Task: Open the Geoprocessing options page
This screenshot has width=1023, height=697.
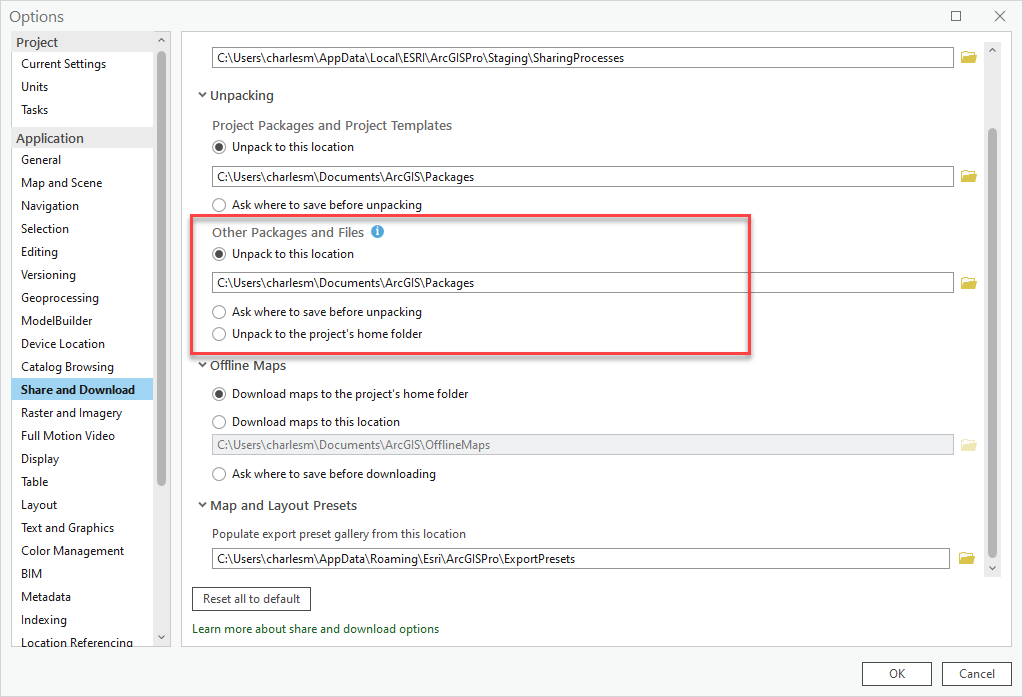Action: pyautogui.click(x=60, y=298)
